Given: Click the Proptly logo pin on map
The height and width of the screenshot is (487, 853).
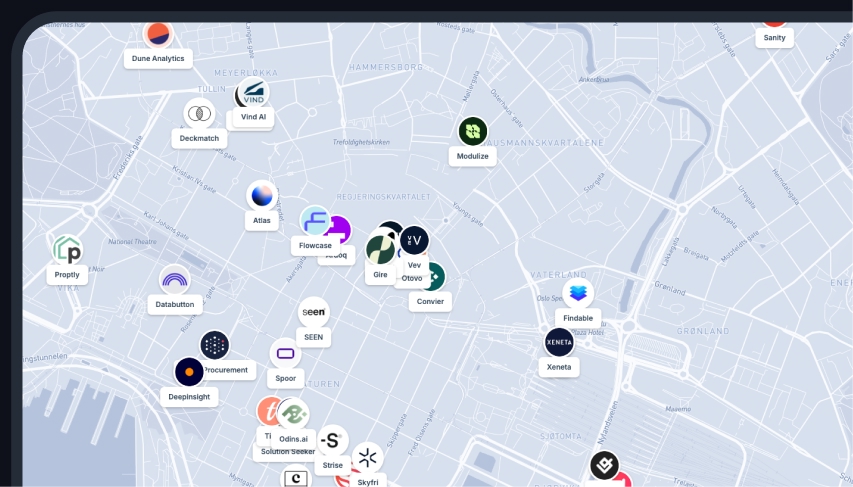Looking at the screenshot, I should (x=67, y=250).
